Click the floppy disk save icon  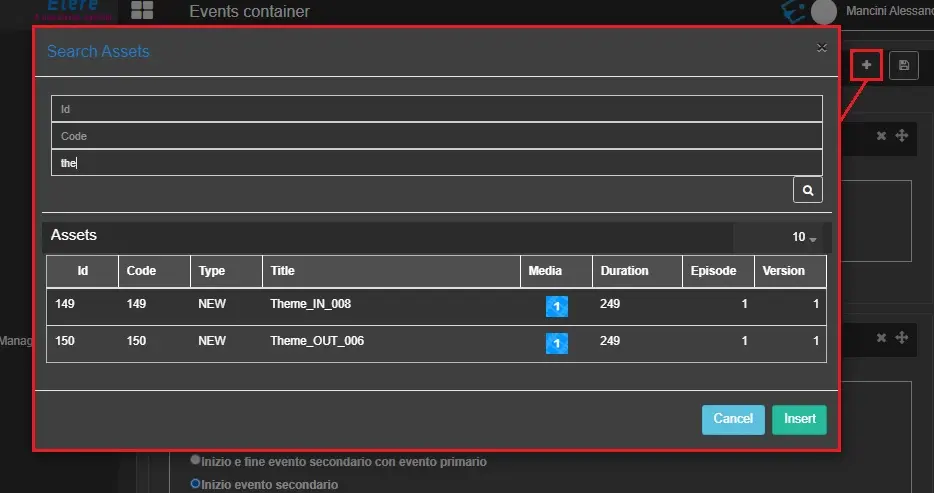tap(904, 65)
